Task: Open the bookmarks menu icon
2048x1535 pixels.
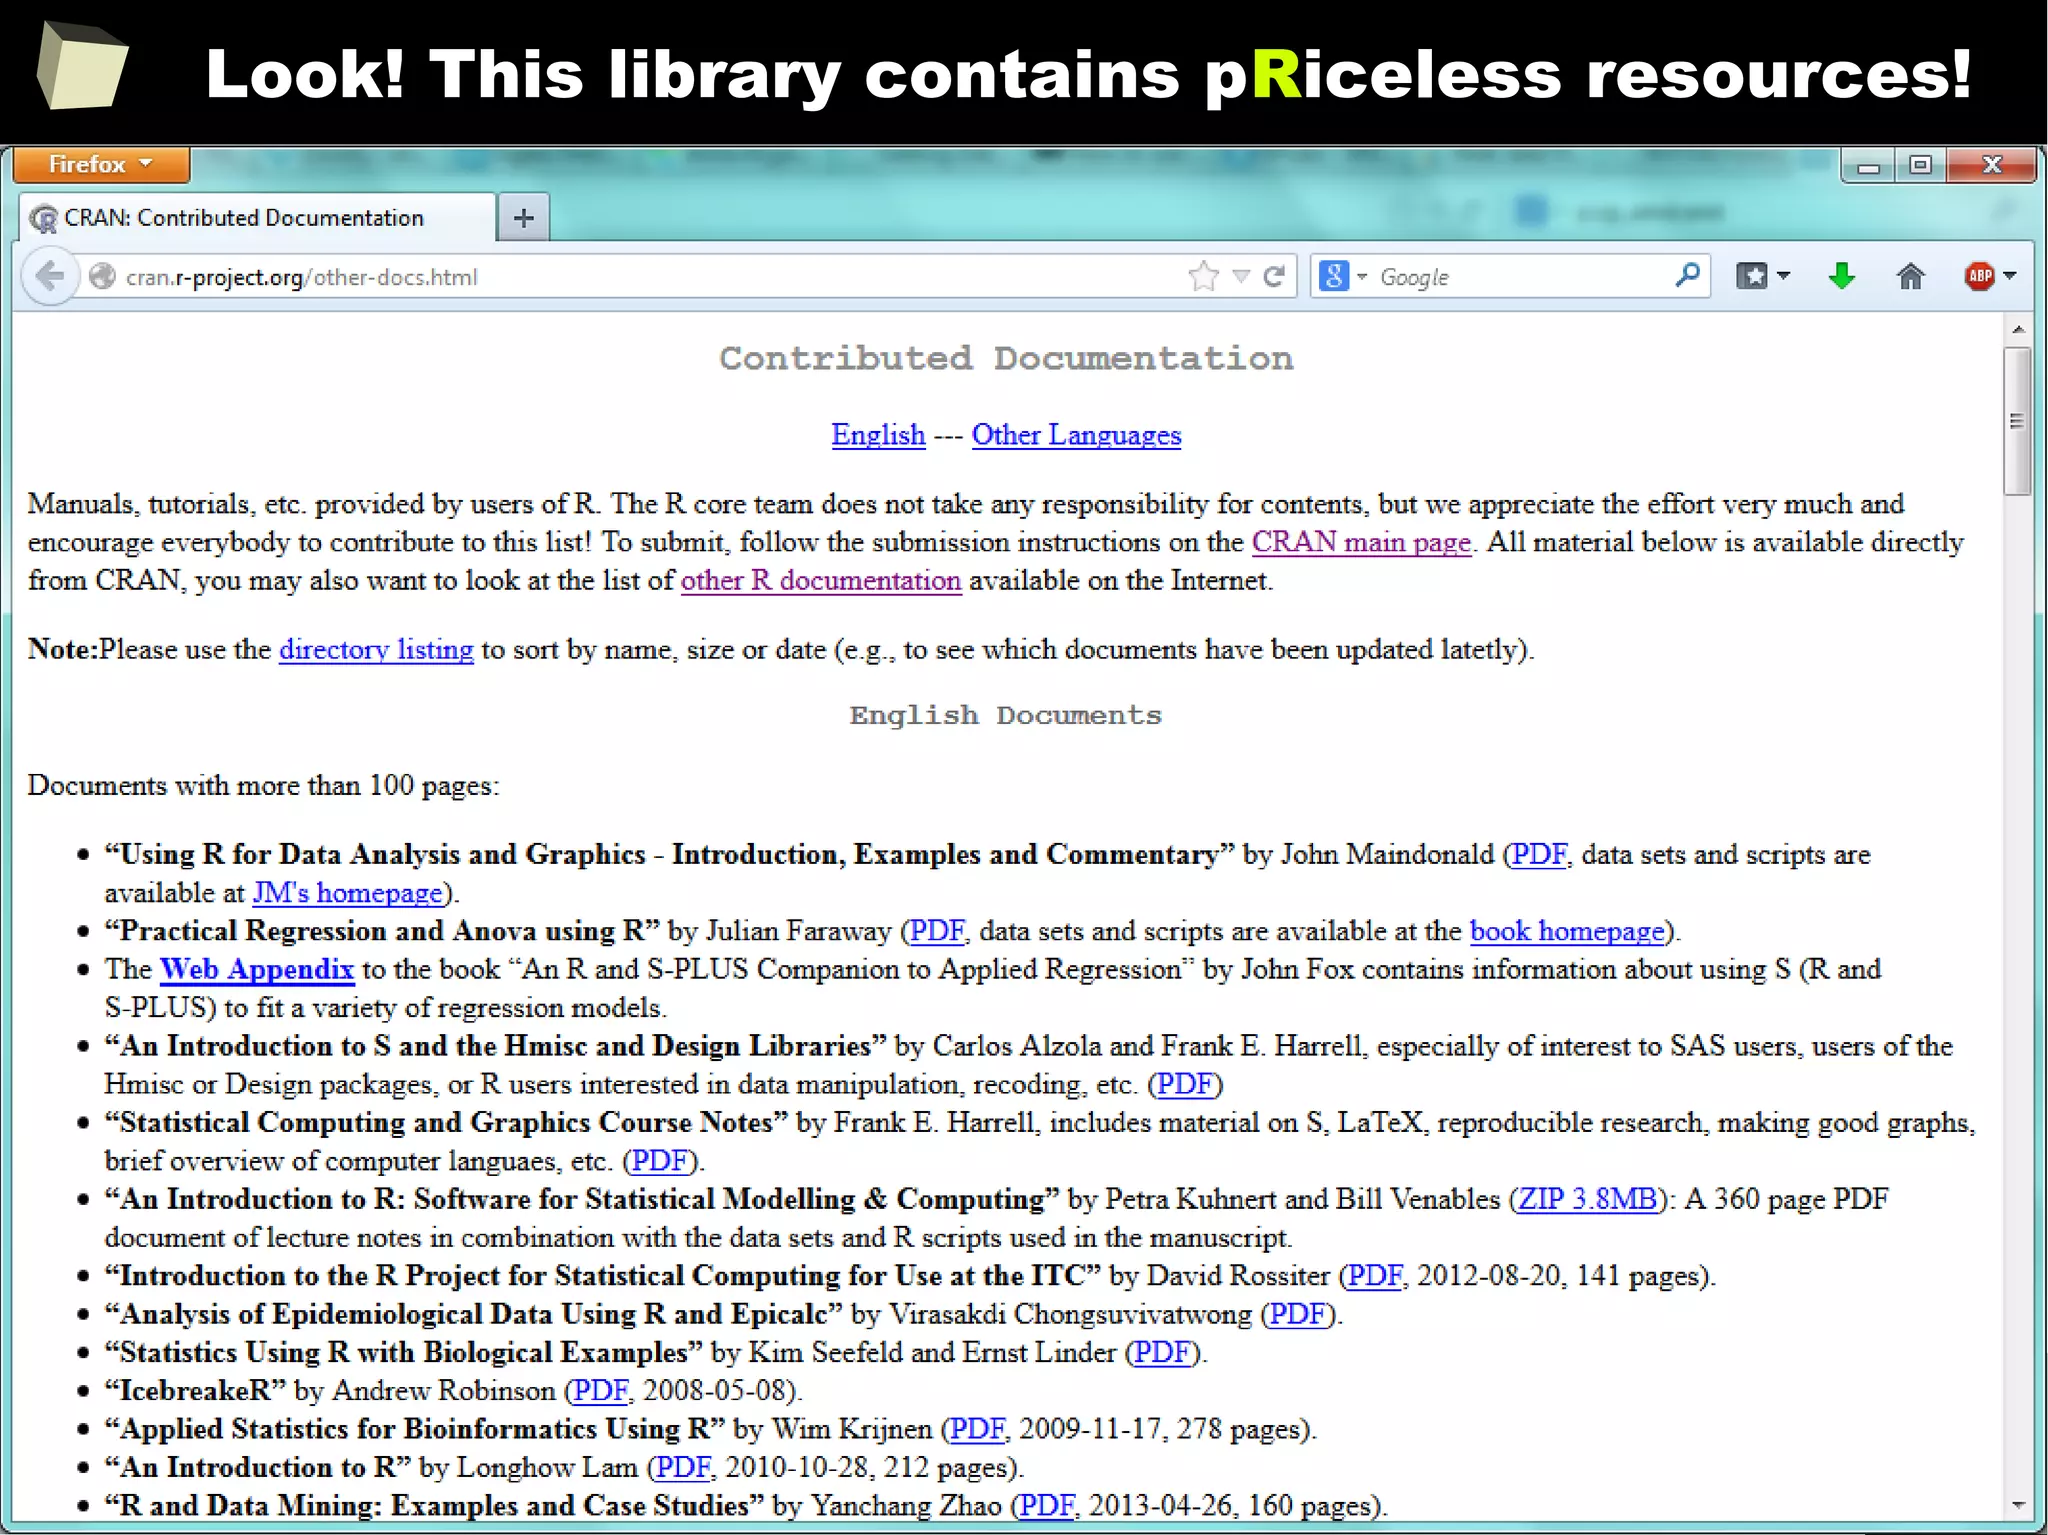Action: pos(1752,276)
